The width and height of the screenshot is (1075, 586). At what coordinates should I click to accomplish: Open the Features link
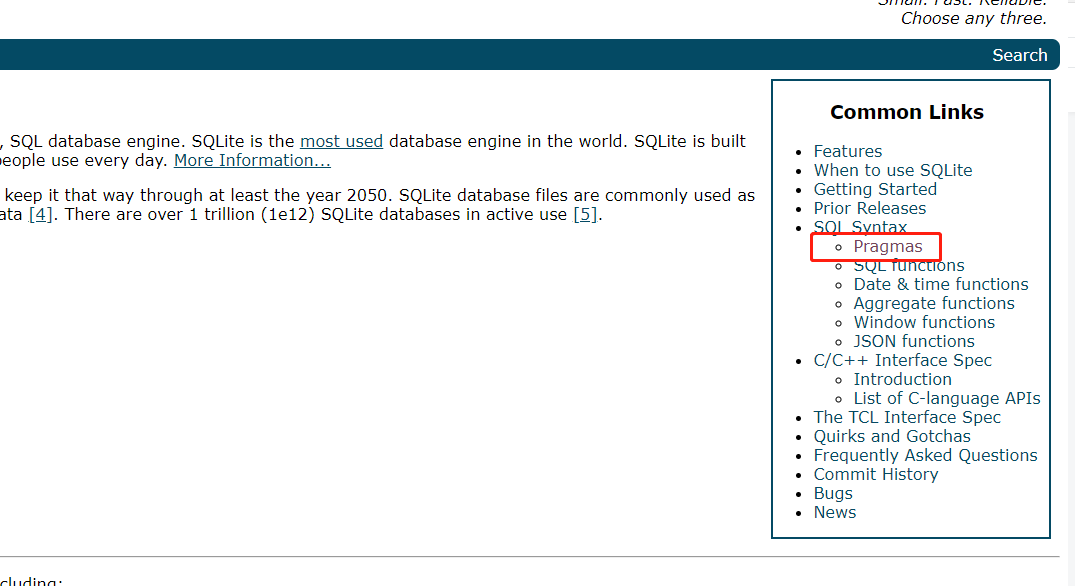click(x=847, y=151)
